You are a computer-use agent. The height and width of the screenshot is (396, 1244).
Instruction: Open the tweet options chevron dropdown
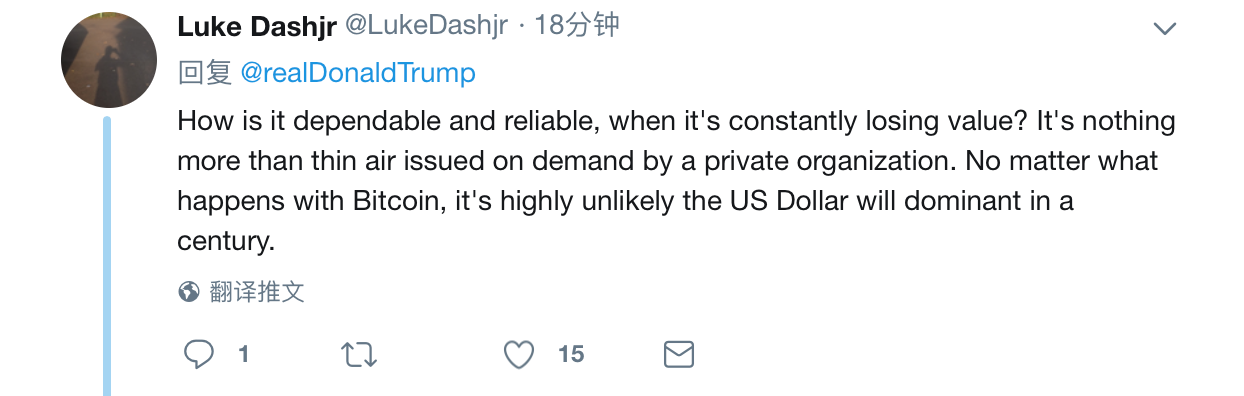point(1164,29)
